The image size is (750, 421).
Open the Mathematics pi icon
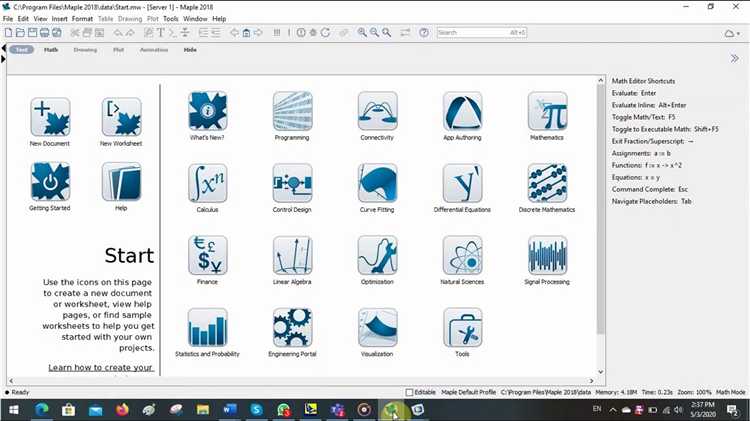[x=547, y=111]
